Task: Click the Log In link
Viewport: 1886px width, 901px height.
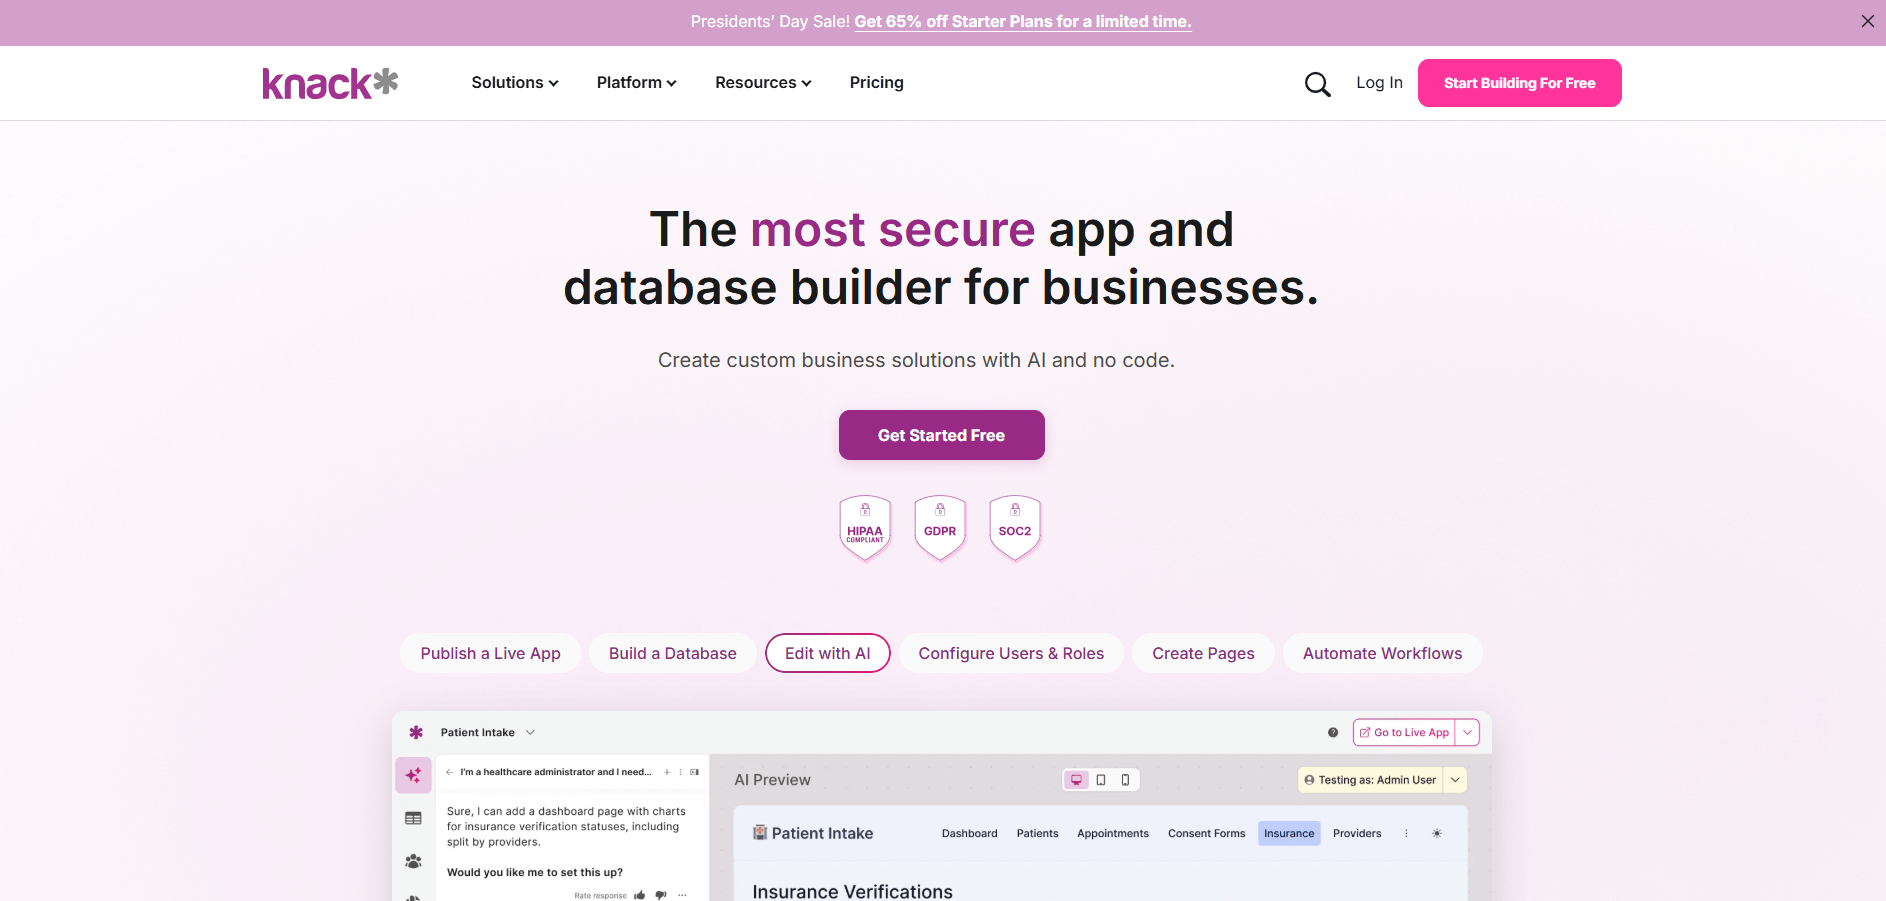Action: pos(1380,83)
